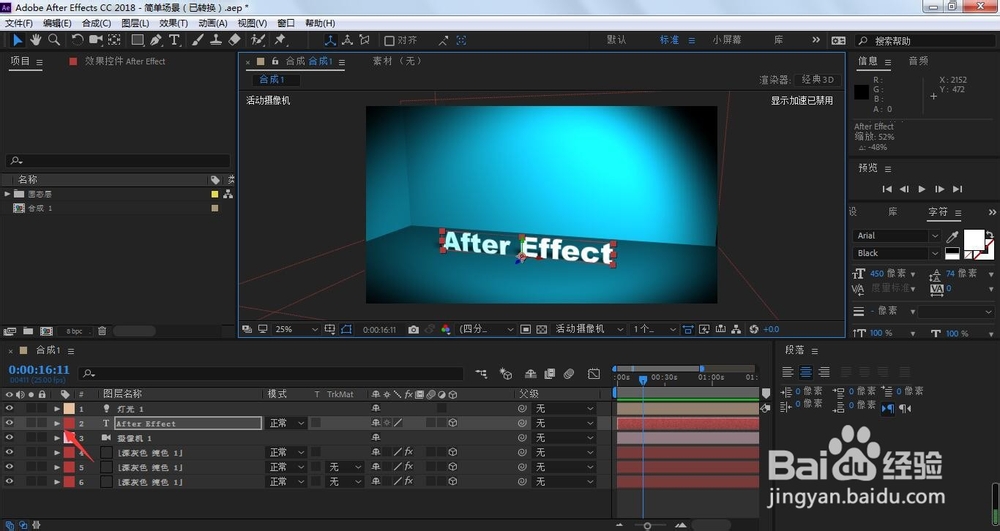Switch to World Axis mode
This screenshot has height=531, width=1000.
click(347, 40)
